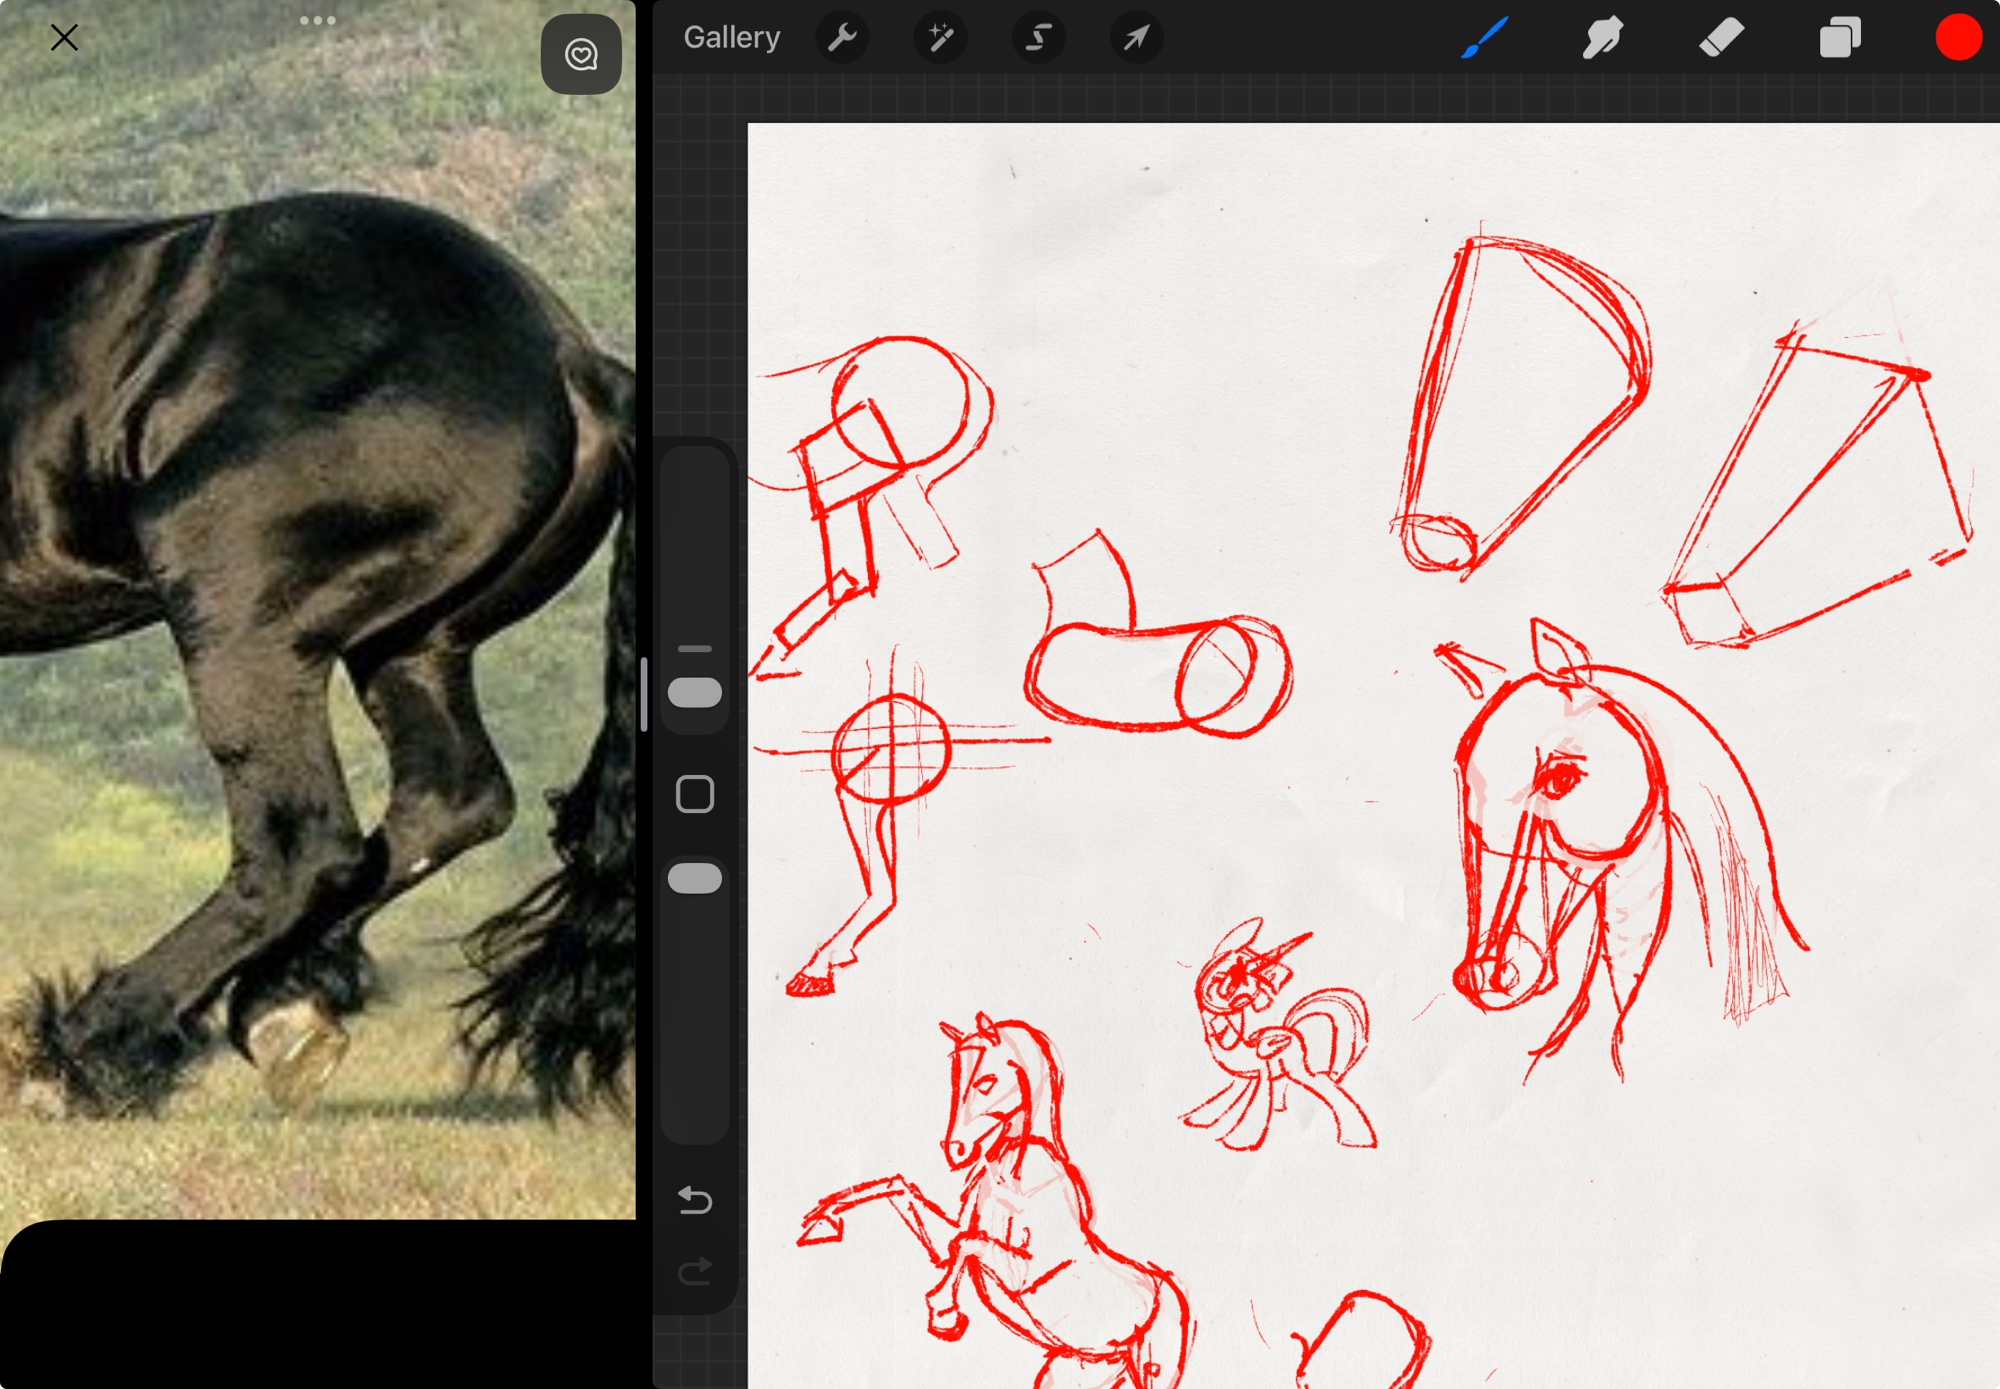Click the brush opacity slider handle
The width and height of the screenshot is (2000, 1389).
(695, 878)
